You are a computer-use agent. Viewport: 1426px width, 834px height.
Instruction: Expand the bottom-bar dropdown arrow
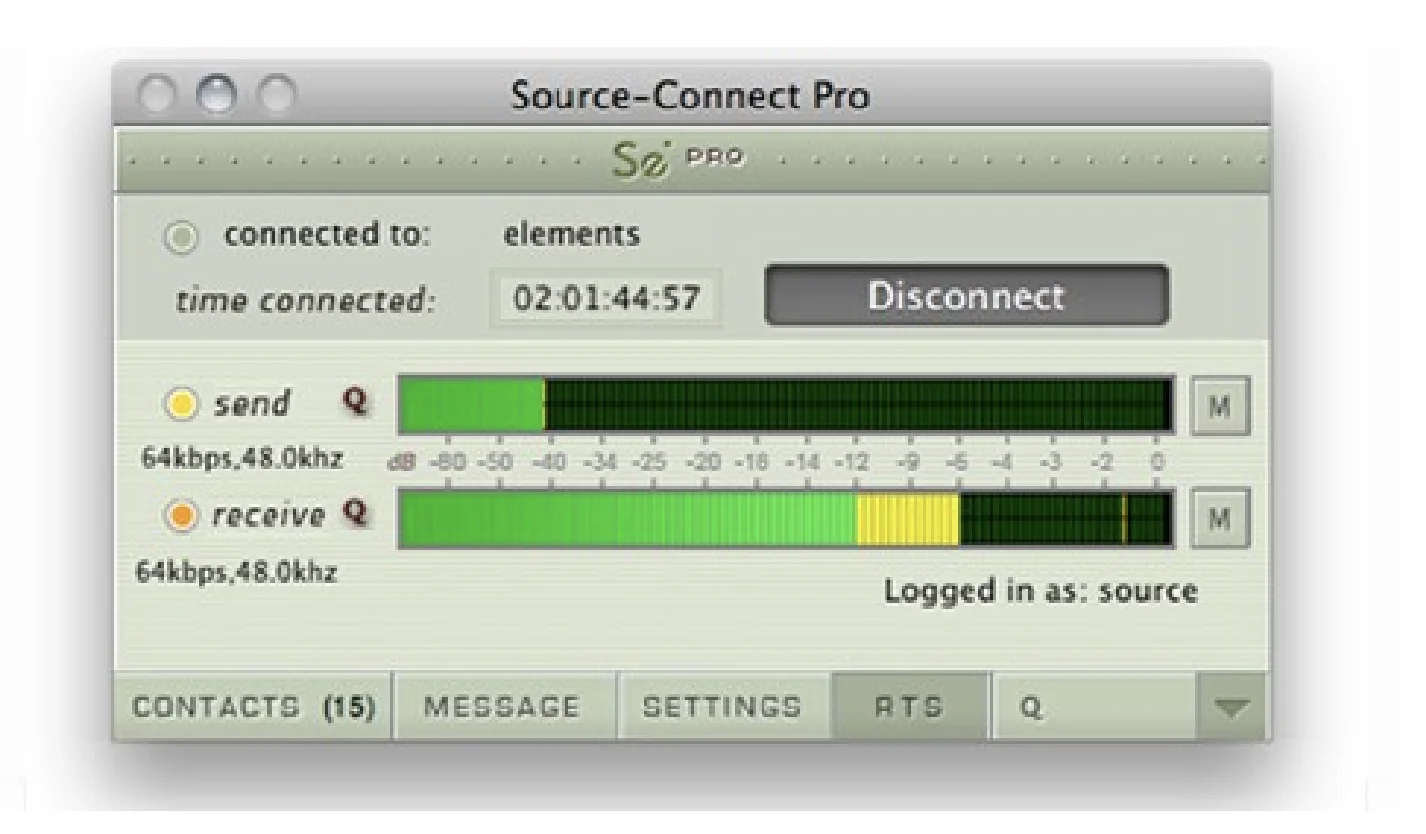[1233, 707]
